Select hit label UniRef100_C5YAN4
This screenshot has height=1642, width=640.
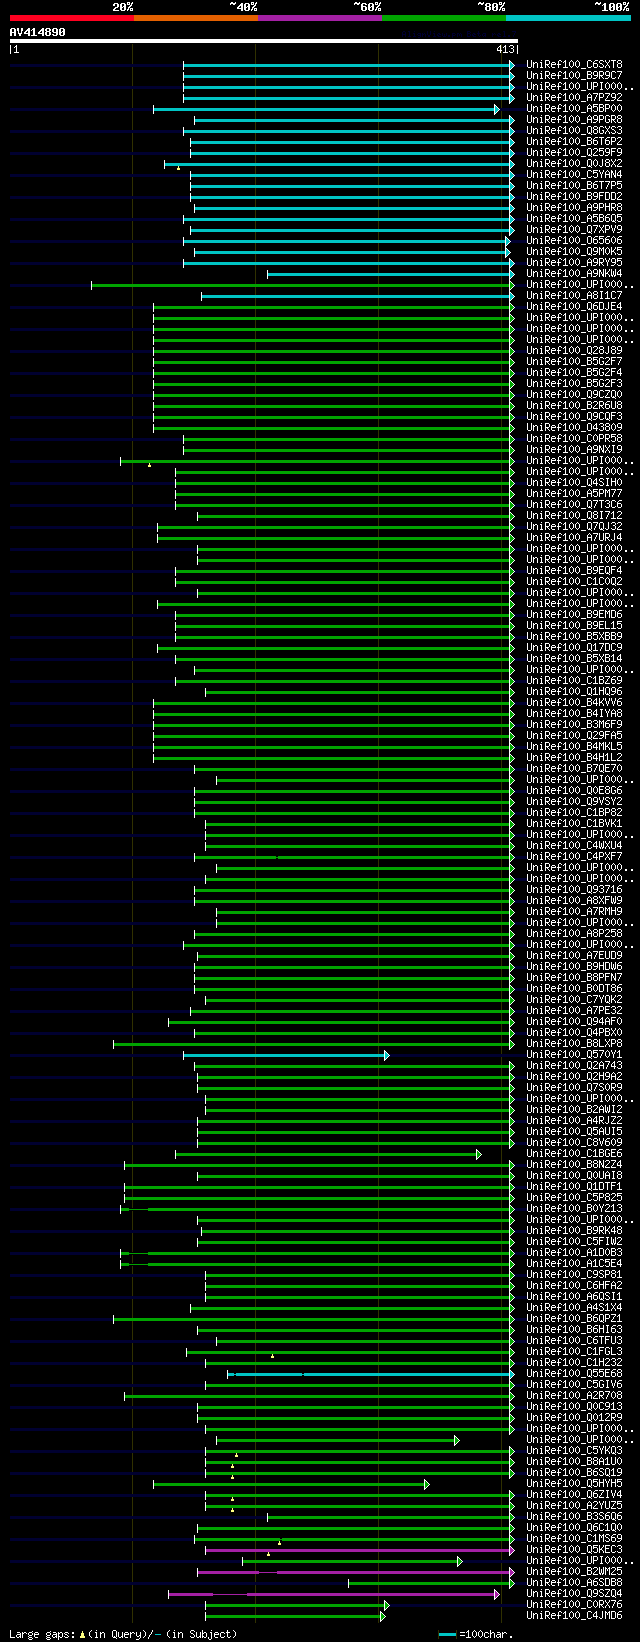[x=574, y=175]
